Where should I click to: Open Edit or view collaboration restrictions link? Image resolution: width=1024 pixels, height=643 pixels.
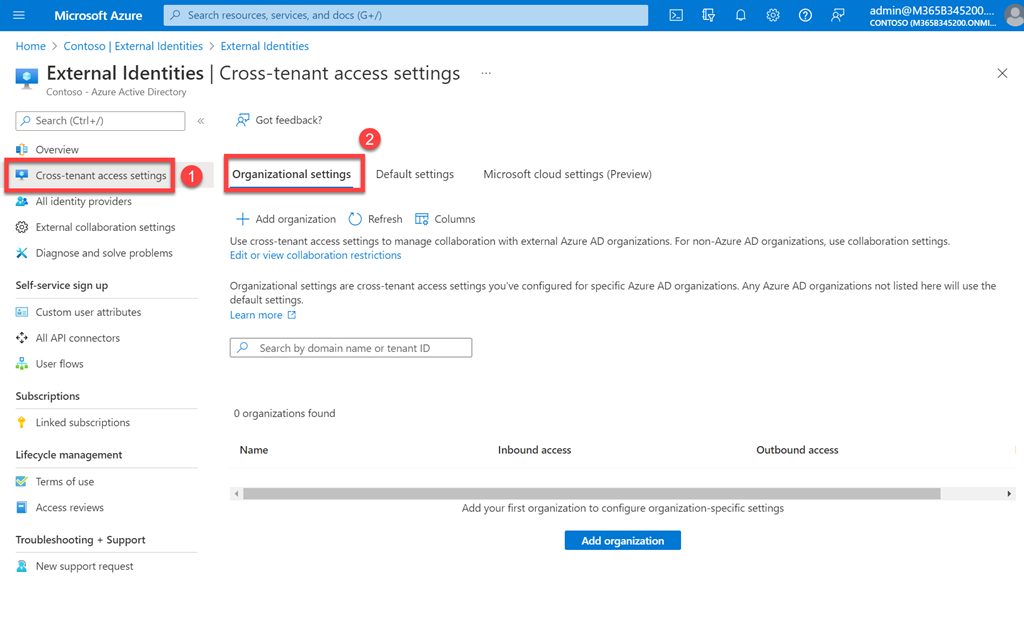315,255
